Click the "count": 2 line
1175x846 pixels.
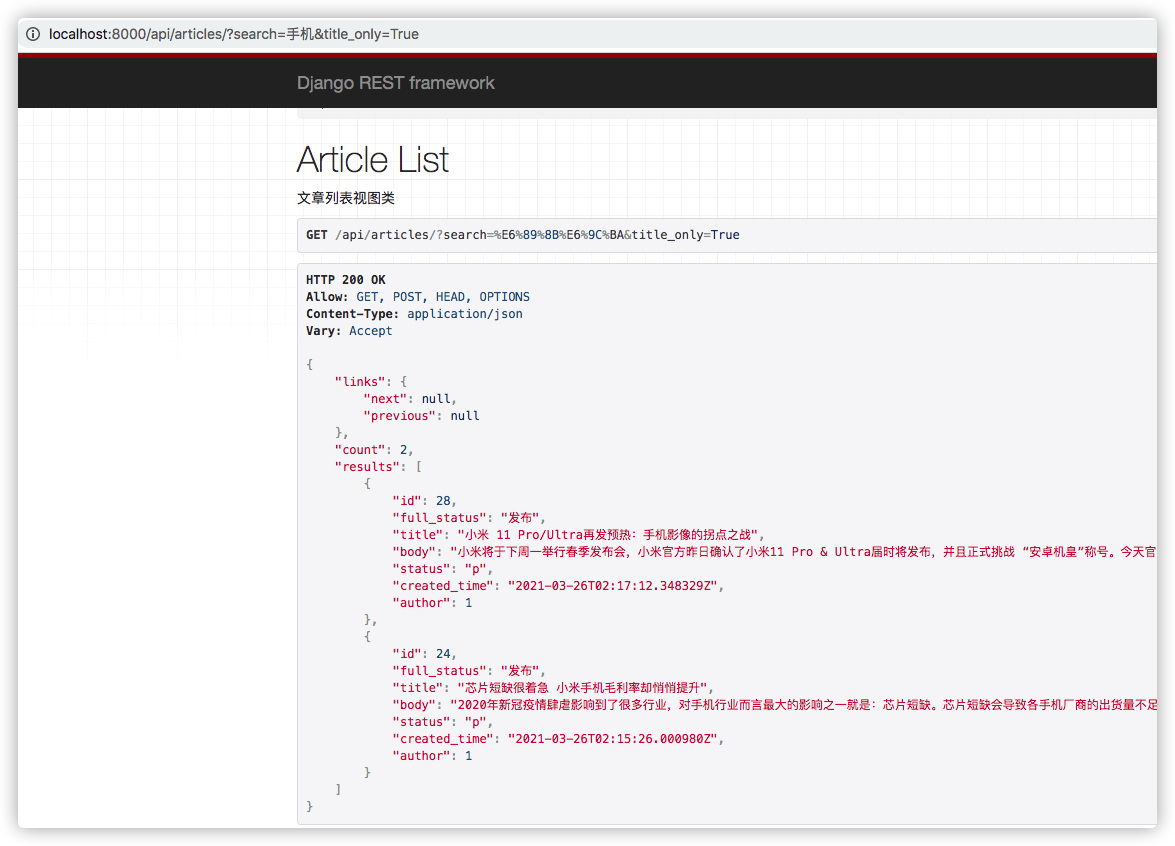373,450
